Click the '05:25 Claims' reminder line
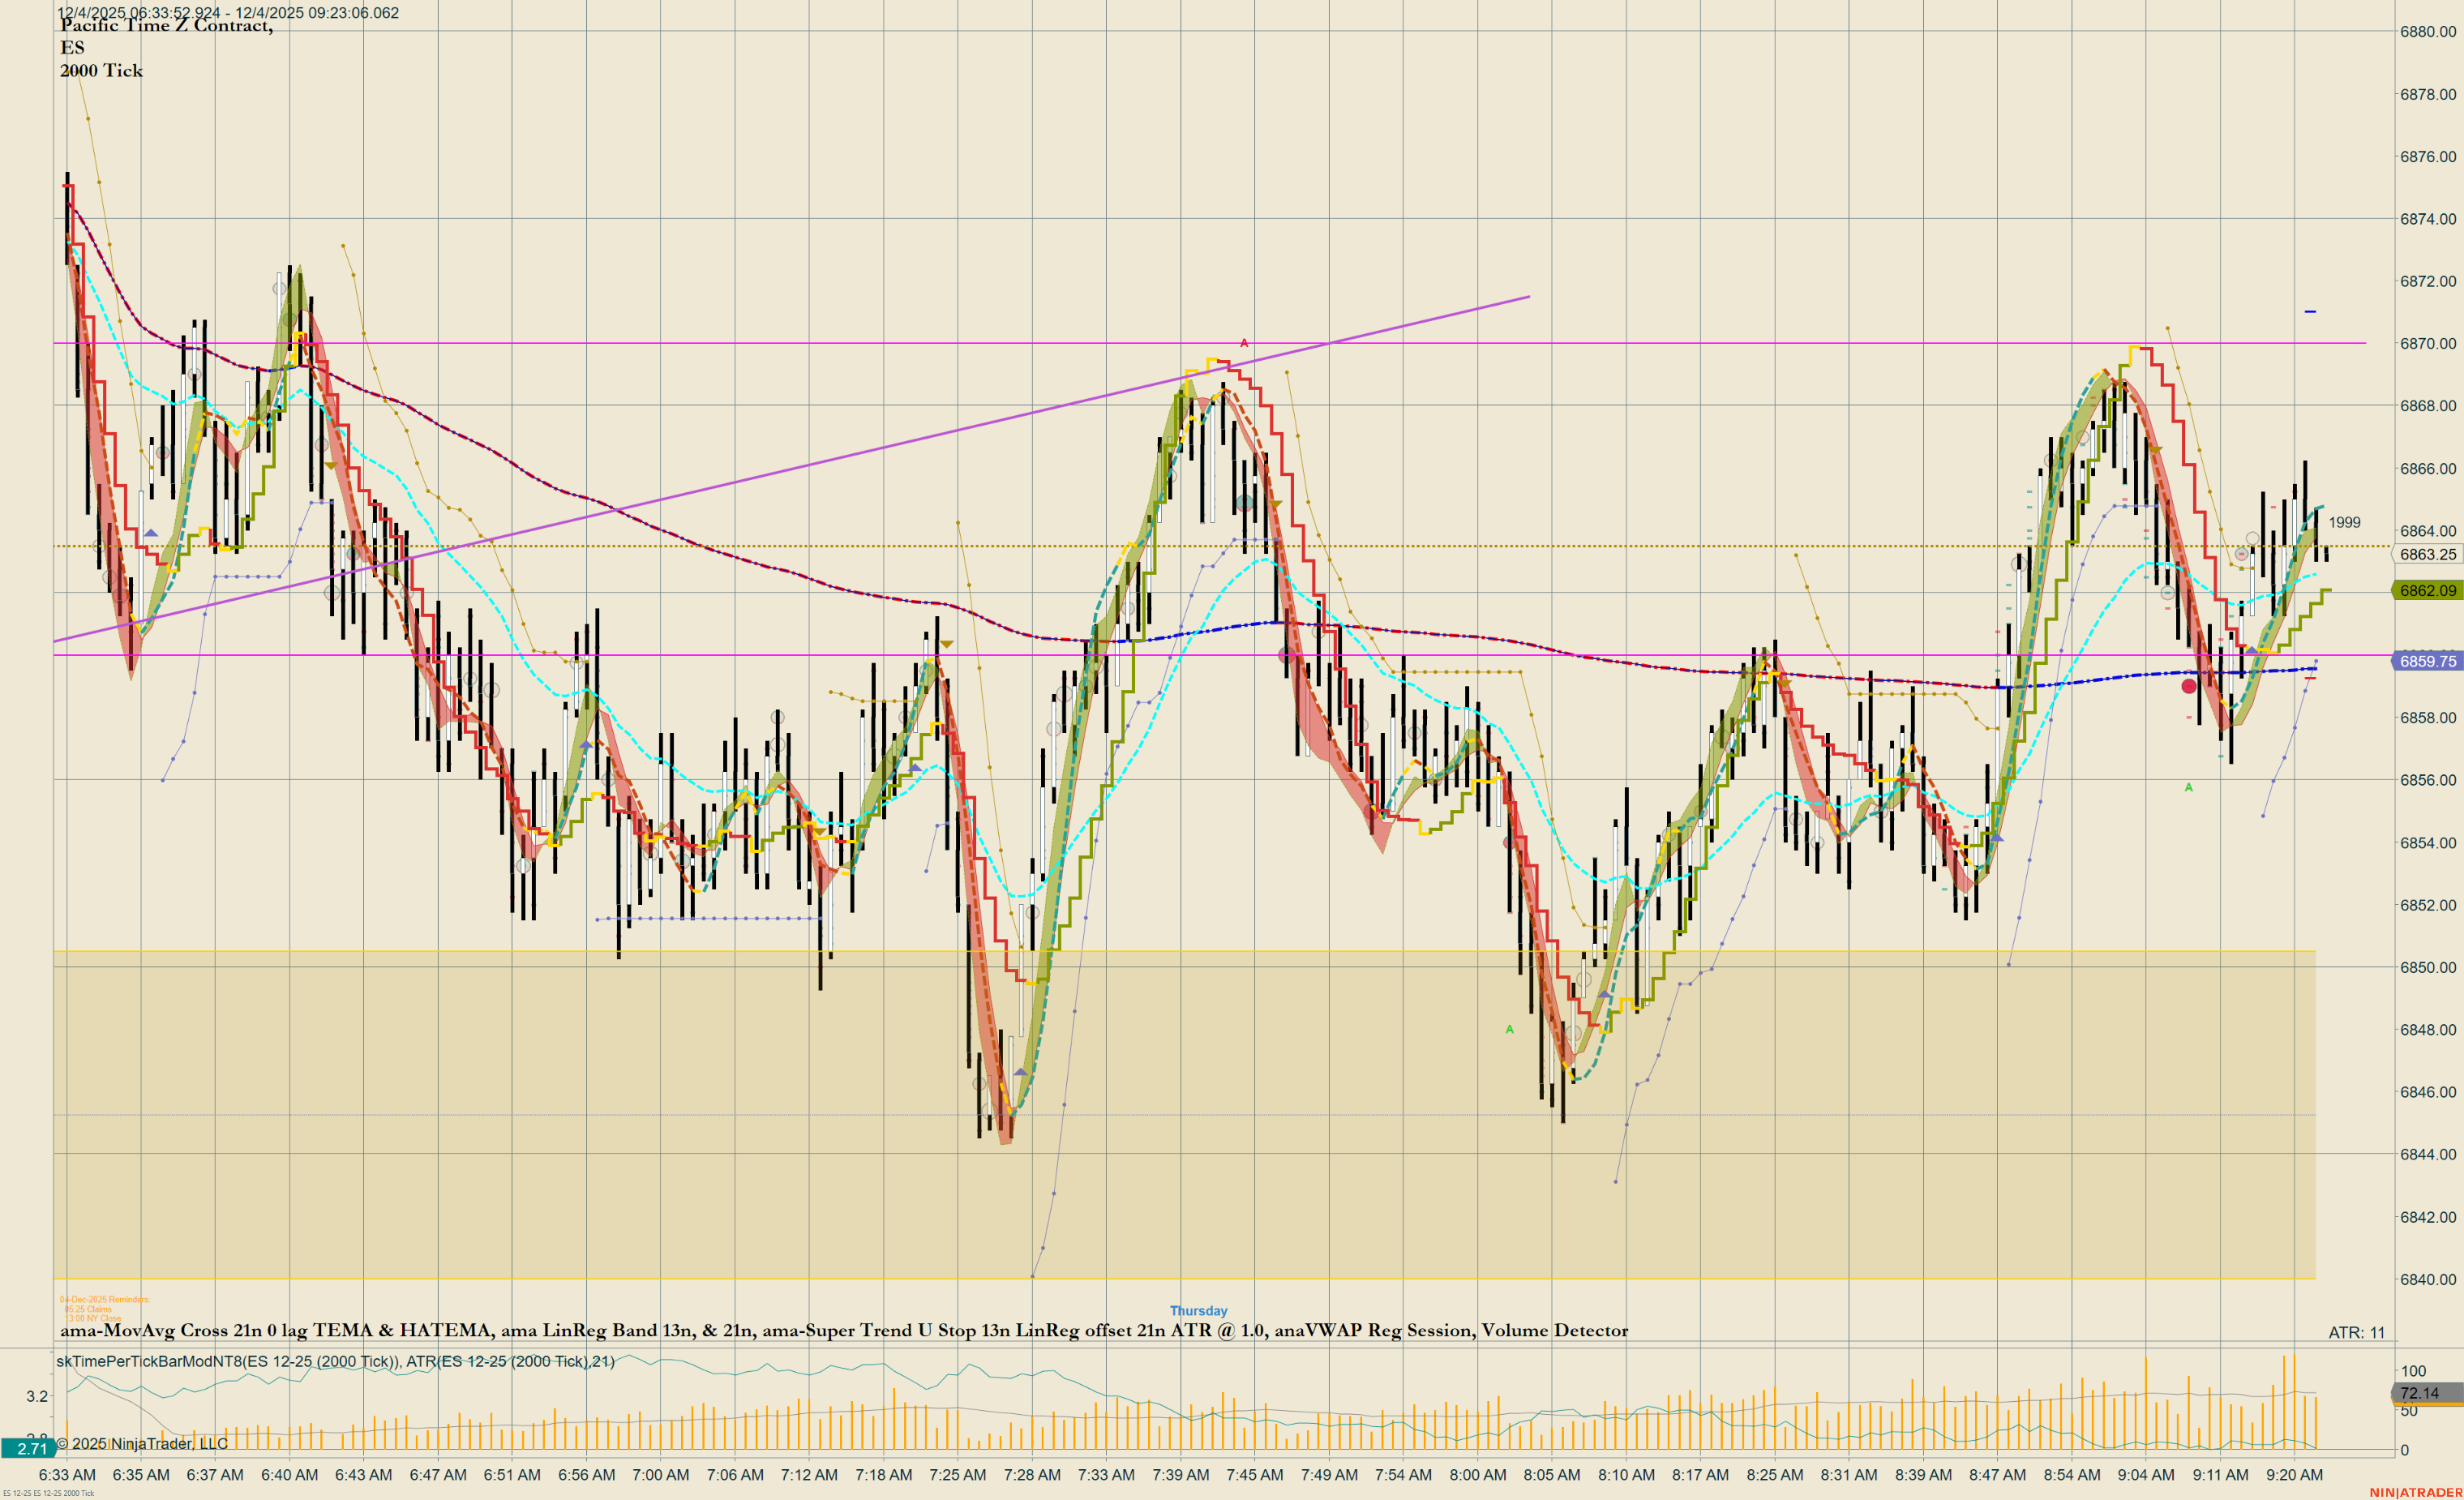The width and height of the screenshot is (2464, 1500). click(x=88, y=1309)
